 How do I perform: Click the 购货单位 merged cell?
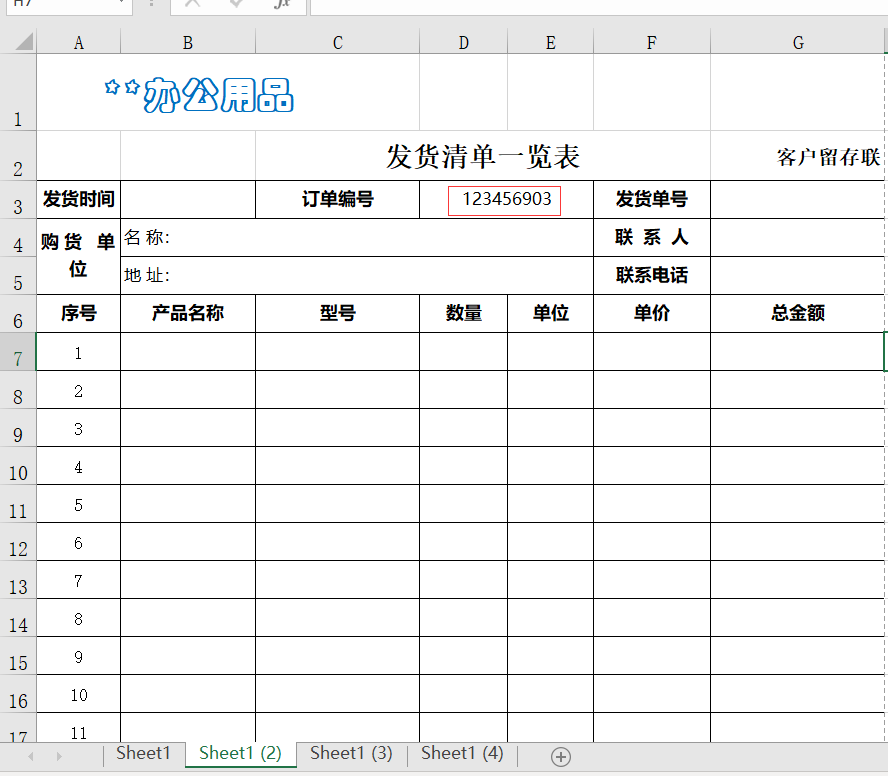coord(79,257)
